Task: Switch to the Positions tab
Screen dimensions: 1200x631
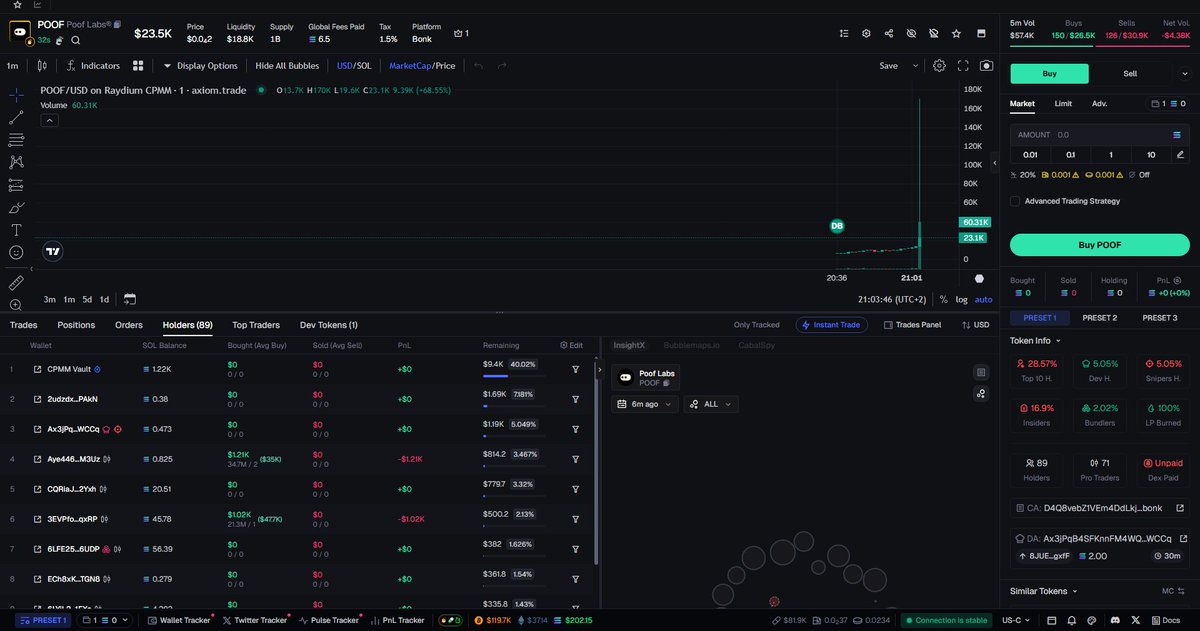Action: [76, 325]
